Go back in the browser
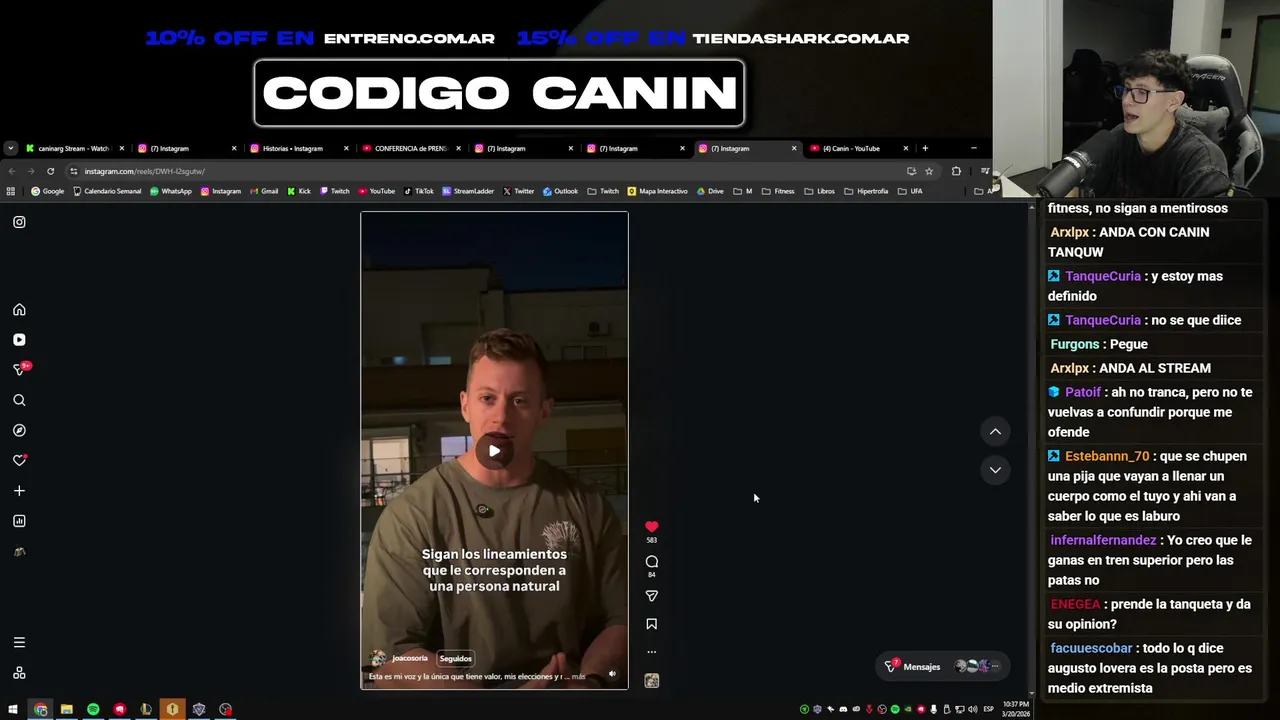 click(12, 171)
